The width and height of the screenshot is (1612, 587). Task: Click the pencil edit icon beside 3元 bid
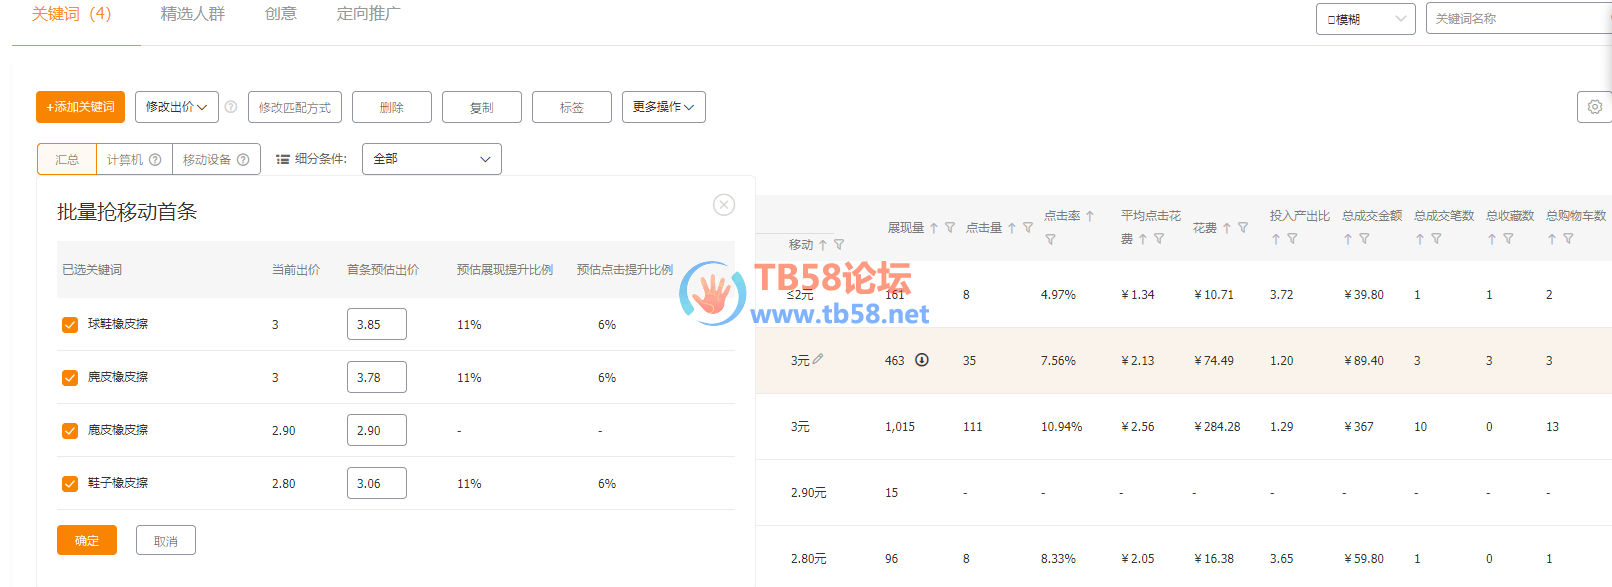(818, 359)
